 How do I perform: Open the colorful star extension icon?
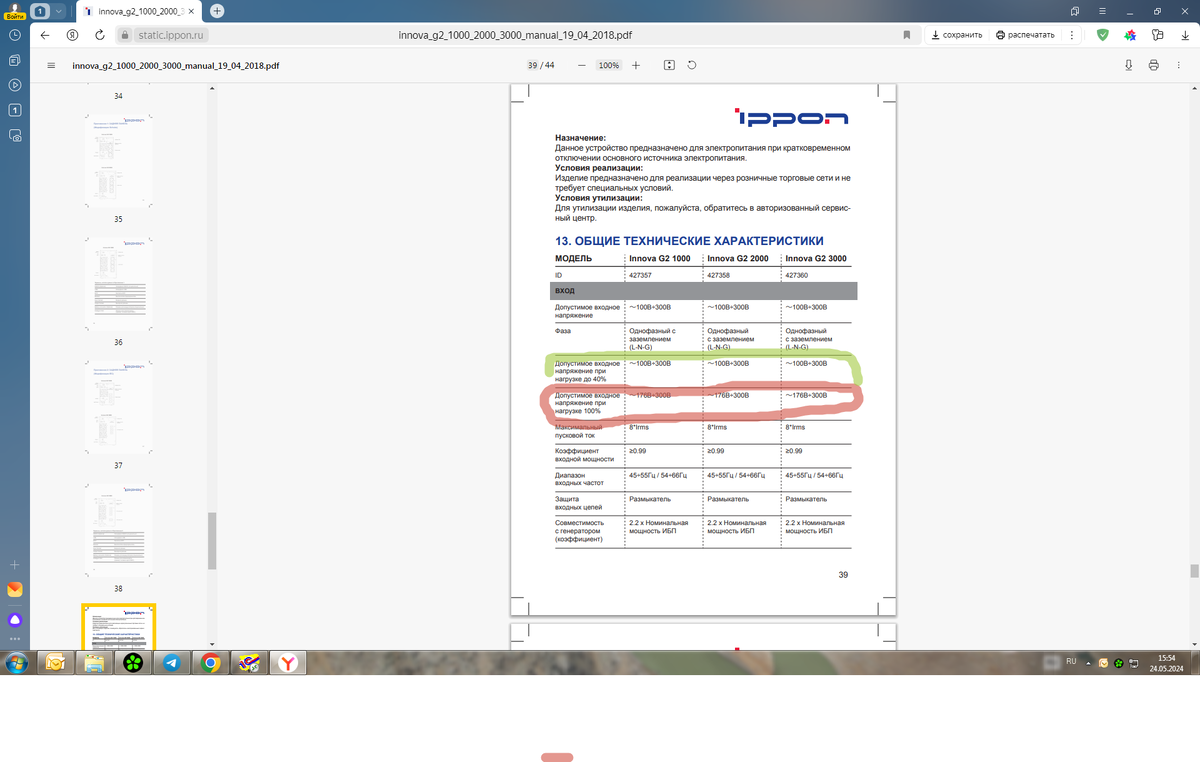pyautogui.click(x=1130, y=35)
